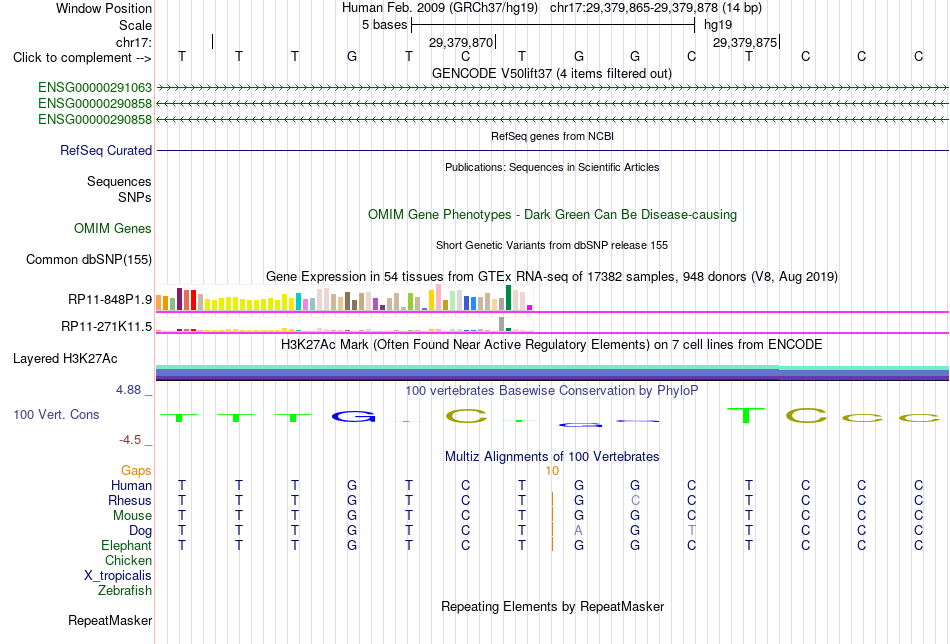
Task: Open the OMIM Genes track label
Action: point(112,228)
